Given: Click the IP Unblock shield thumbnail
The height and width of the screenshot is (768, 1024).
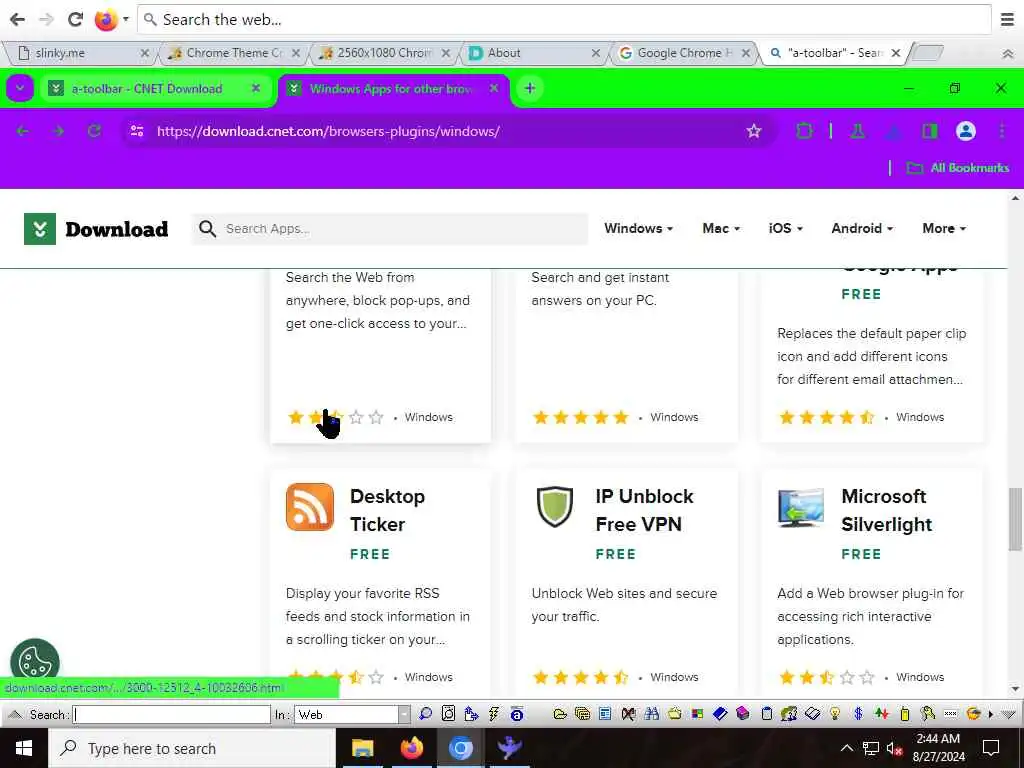Looking at the screenshot, I should pyautogui.click(x=554, y=507).
